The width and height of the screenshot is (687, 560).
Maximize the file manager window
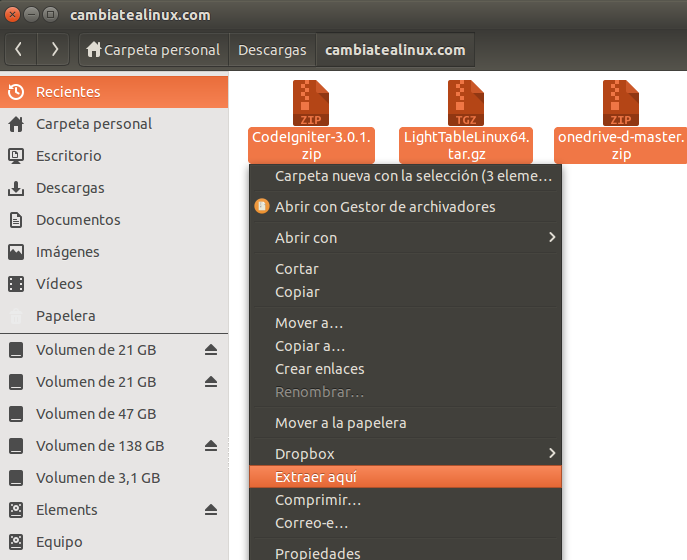coord(51,15)
